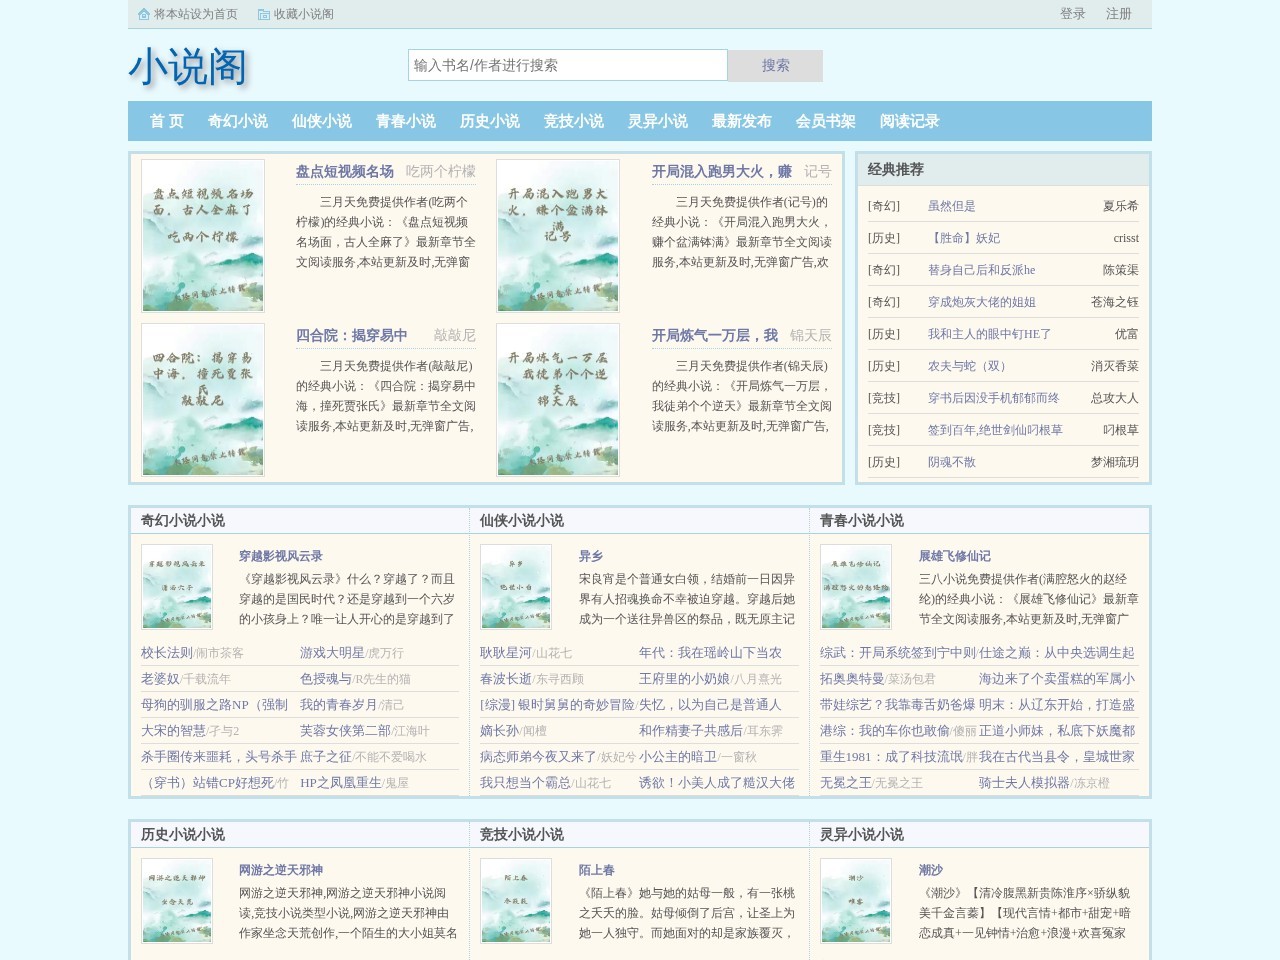
Task: Open the 奇幻小说 navigation tab
Action: [238, 121]
